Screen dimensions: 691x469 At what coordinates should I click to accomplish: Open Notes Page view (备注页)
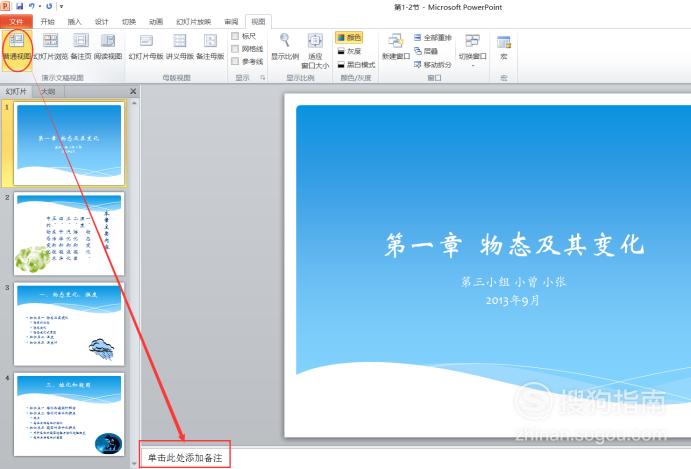[81, 47]
